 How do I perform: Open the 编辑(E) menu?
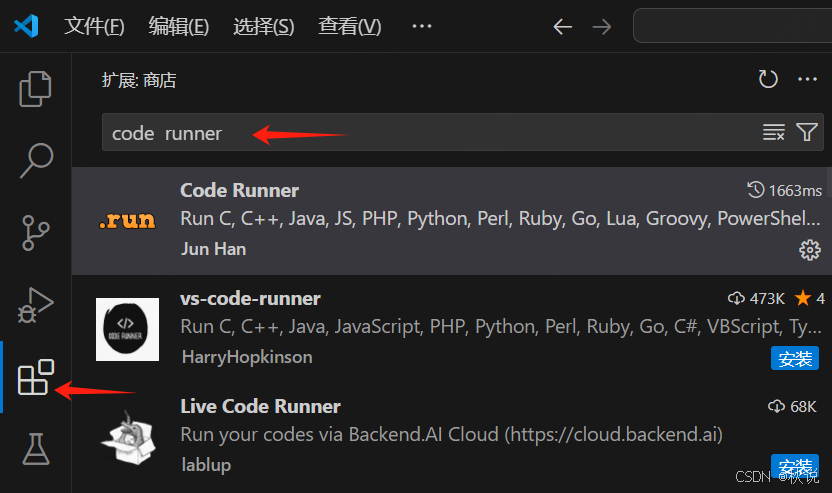pos(179,26)
